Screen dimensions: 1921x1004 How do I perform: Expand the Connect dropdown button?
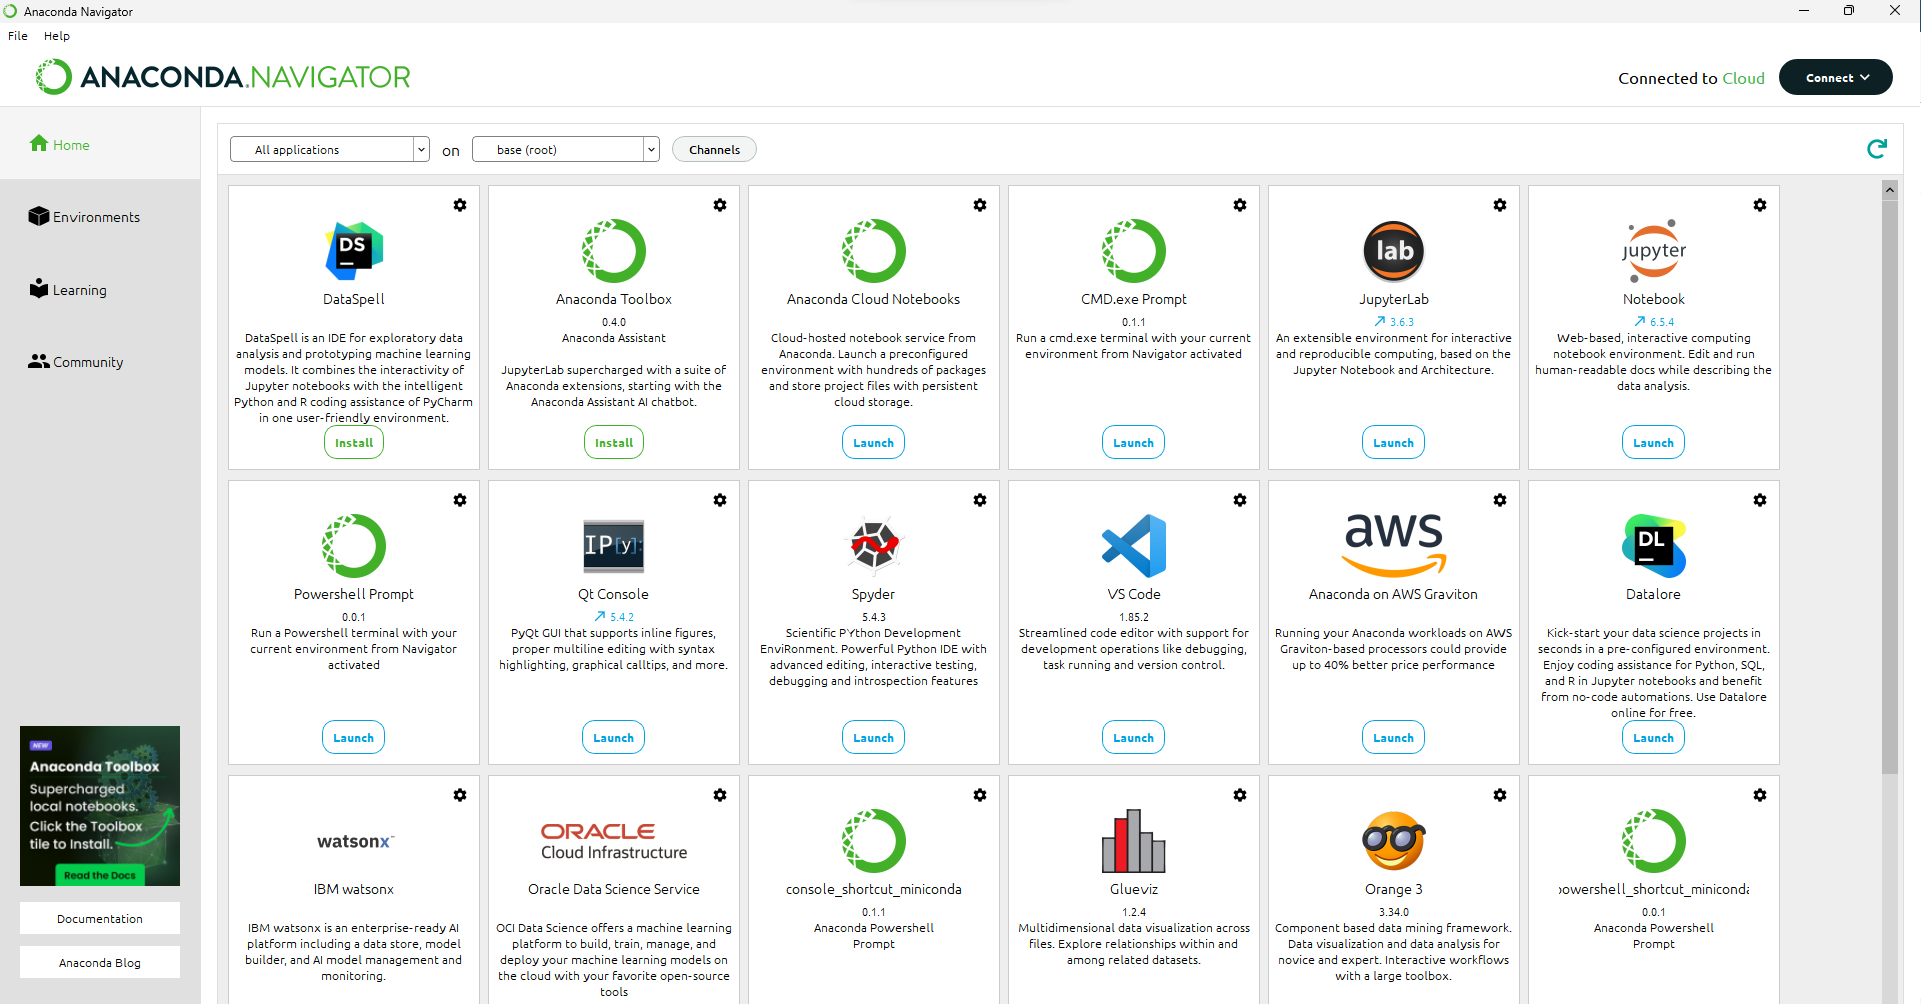[x=1836, y=77]
